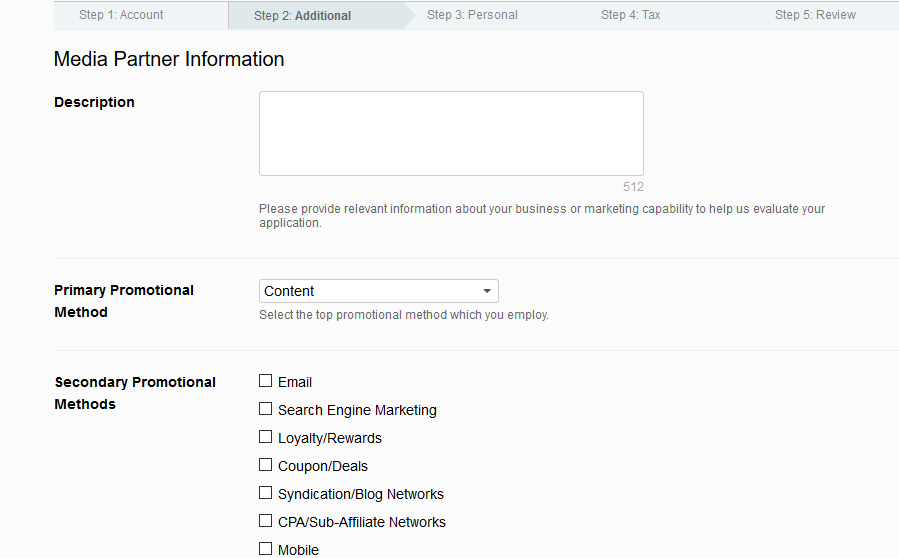This screenshot has width=899, height=558.
Task: Toggle Syndication/Blog Networks checkbox
Action: click(265, 493)
